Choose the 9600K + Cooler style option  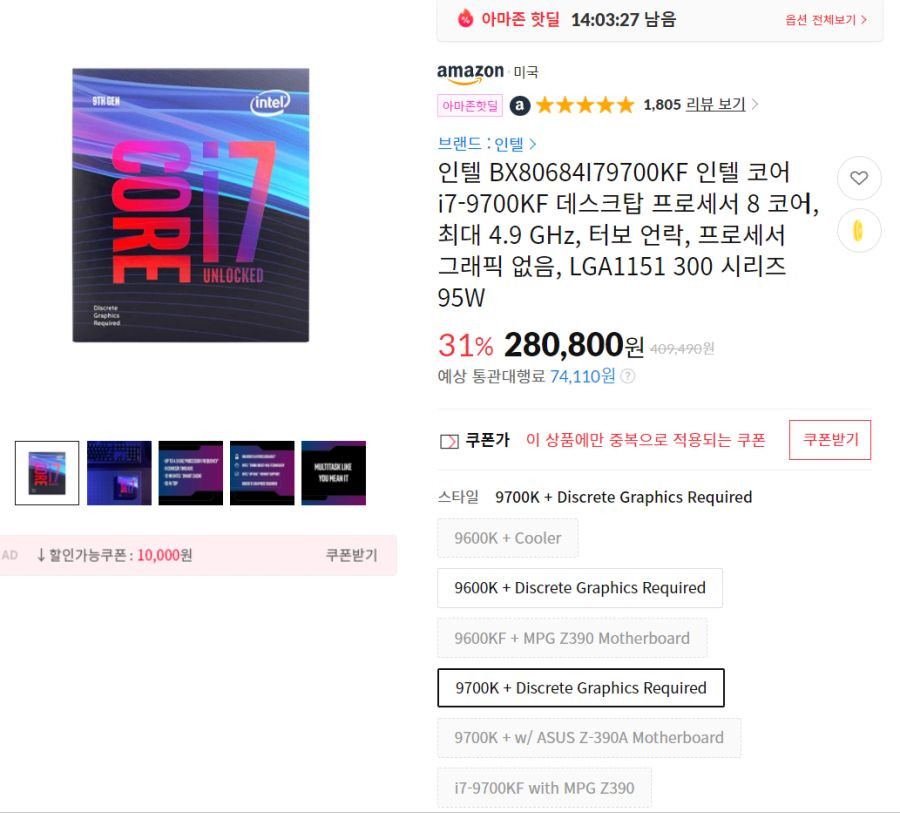pos(507,538)
